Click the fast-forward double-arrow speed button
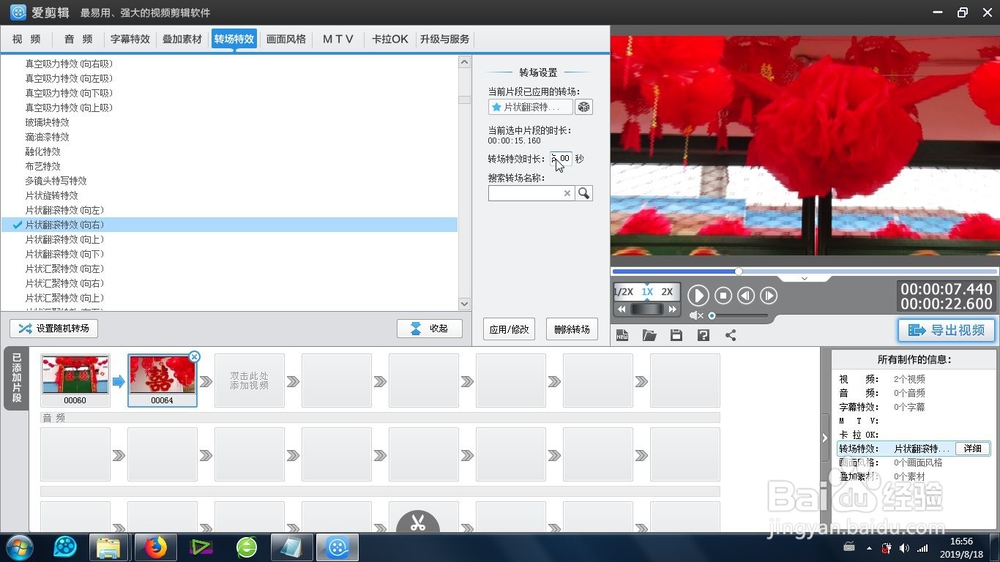This screenshot has height=562, width=1000. [672, 309]
